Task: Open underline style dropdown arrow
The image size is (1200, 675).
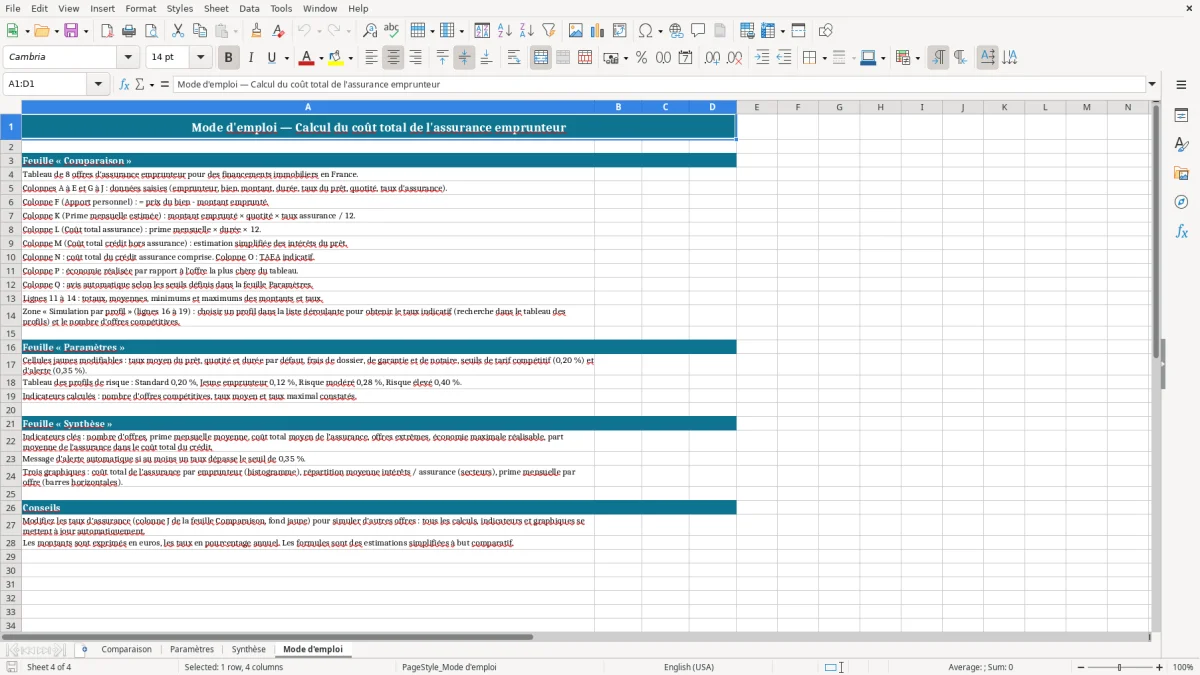Action: (286, 58)
